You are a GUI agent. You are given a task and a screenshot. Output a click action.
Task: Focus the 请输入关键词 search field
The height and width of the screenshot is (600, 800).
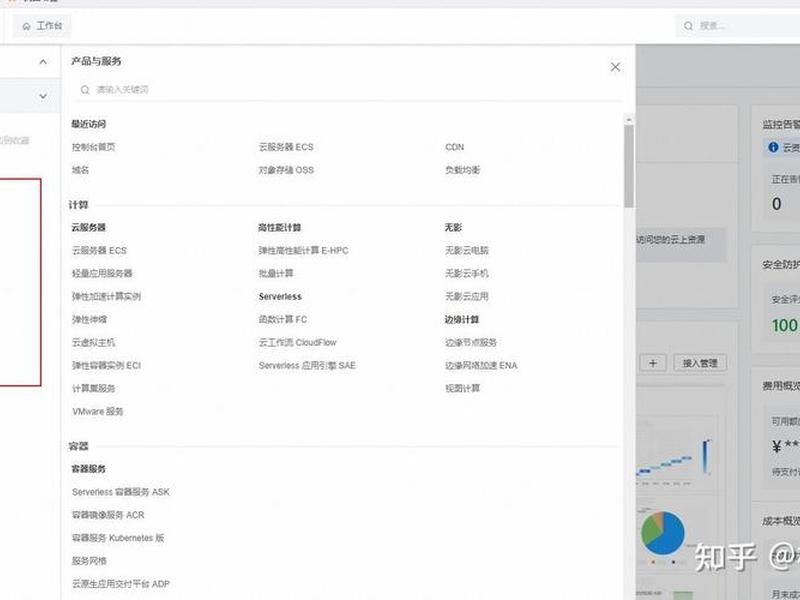pos(347,90)
